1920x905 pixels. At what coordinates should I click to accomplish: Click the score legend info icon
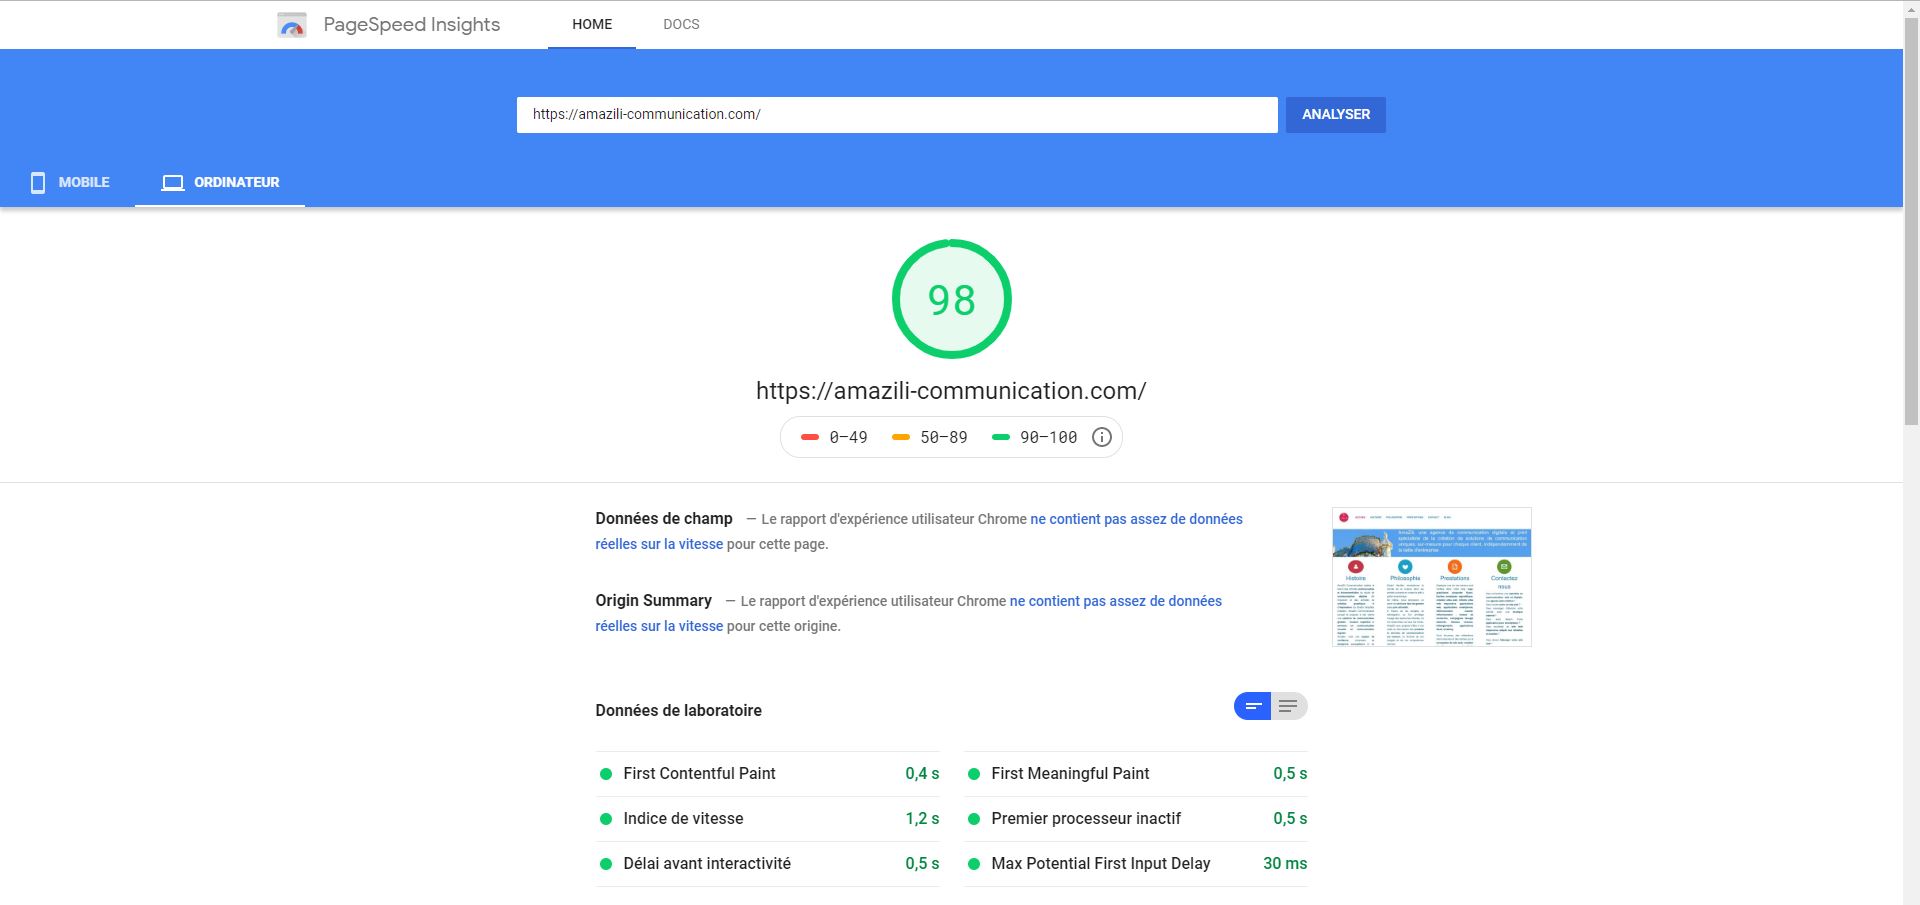[x=1102, y=437]
